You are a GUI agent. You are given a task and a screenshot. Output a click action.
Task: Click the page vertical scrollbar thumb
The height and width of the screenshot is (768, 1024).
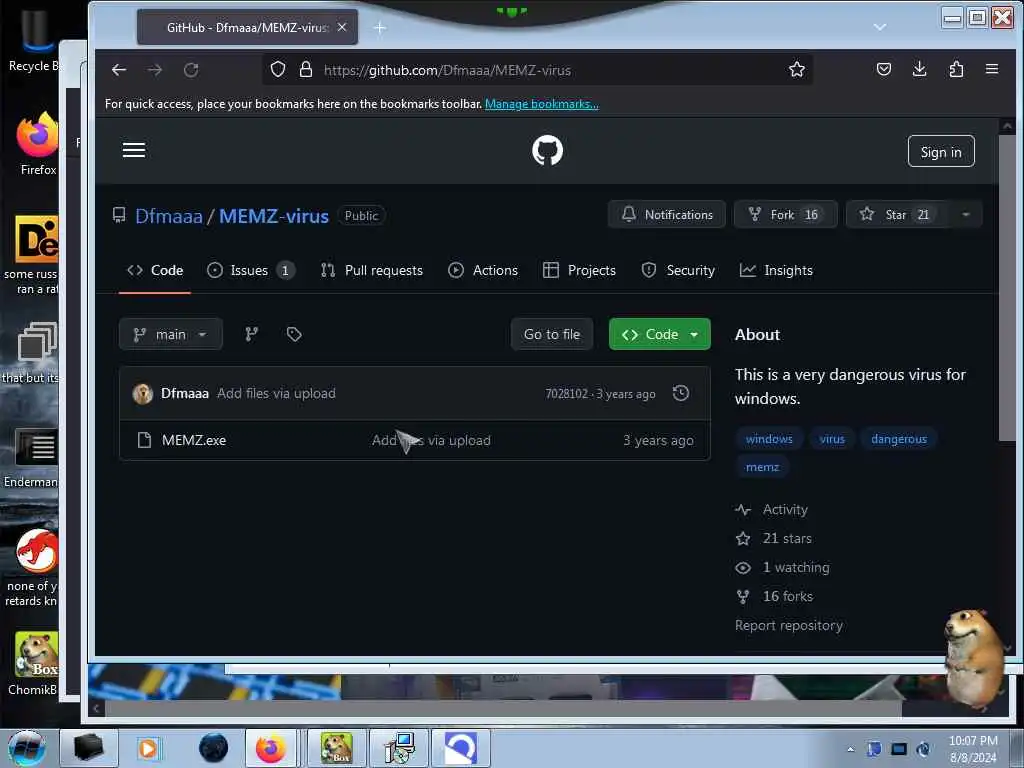1007,287
